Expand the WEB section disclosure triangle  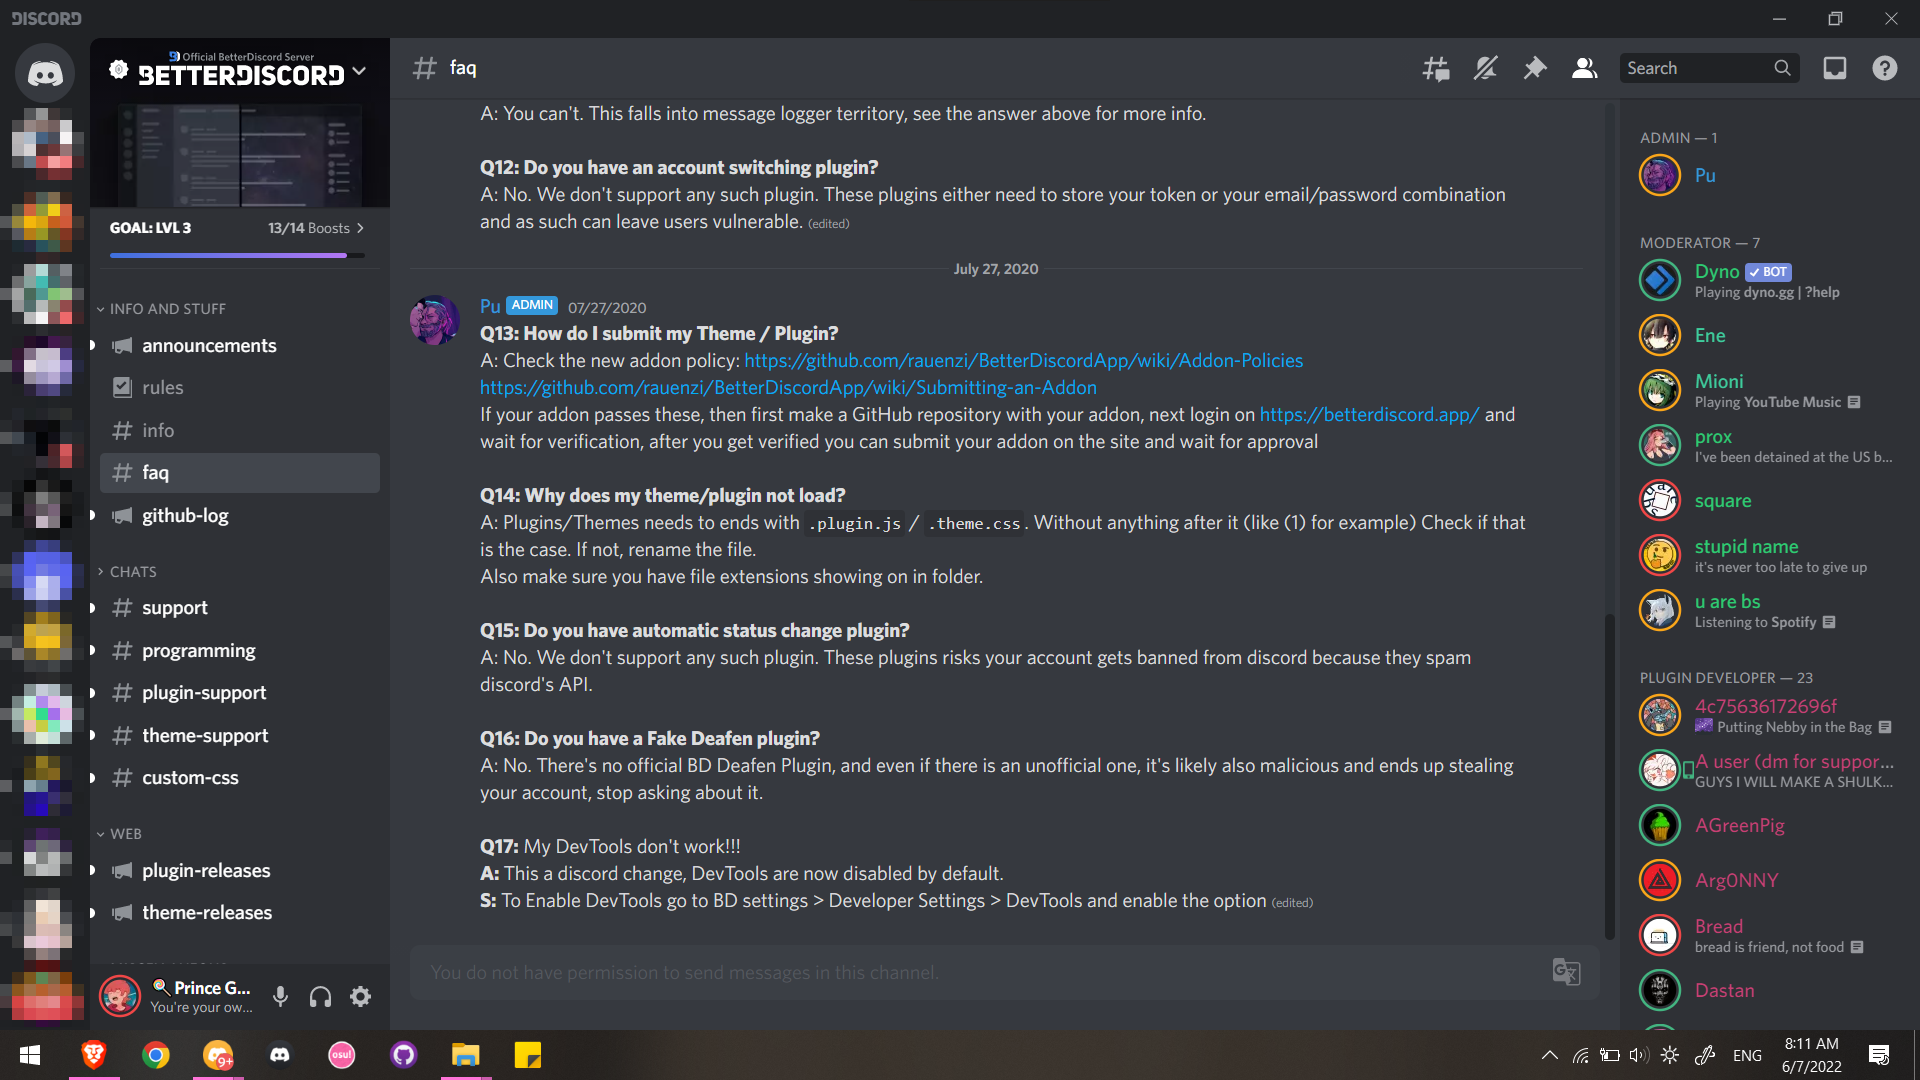pos(100,832)
